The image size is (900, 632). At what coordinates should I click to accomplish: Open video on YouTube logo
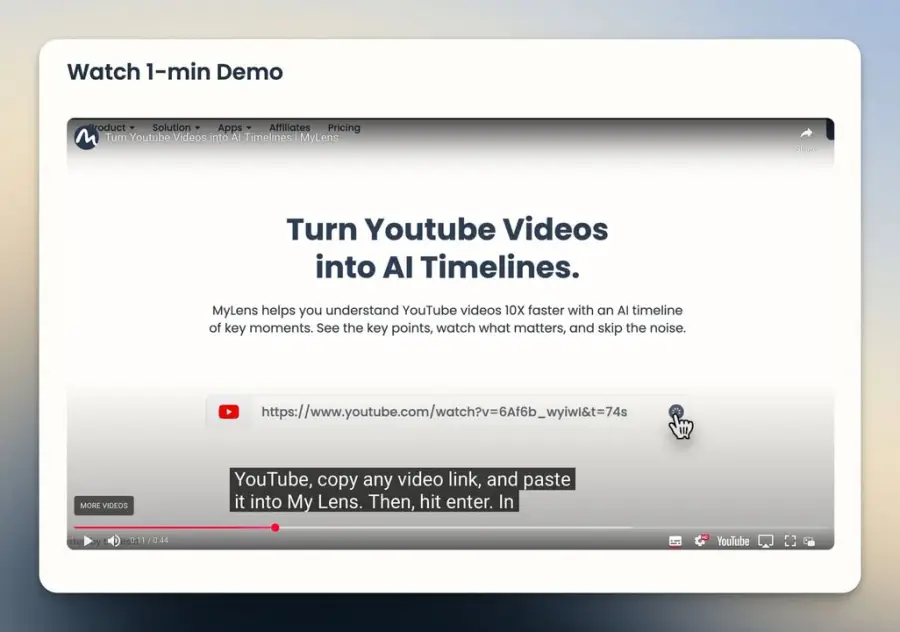point(733,541)
